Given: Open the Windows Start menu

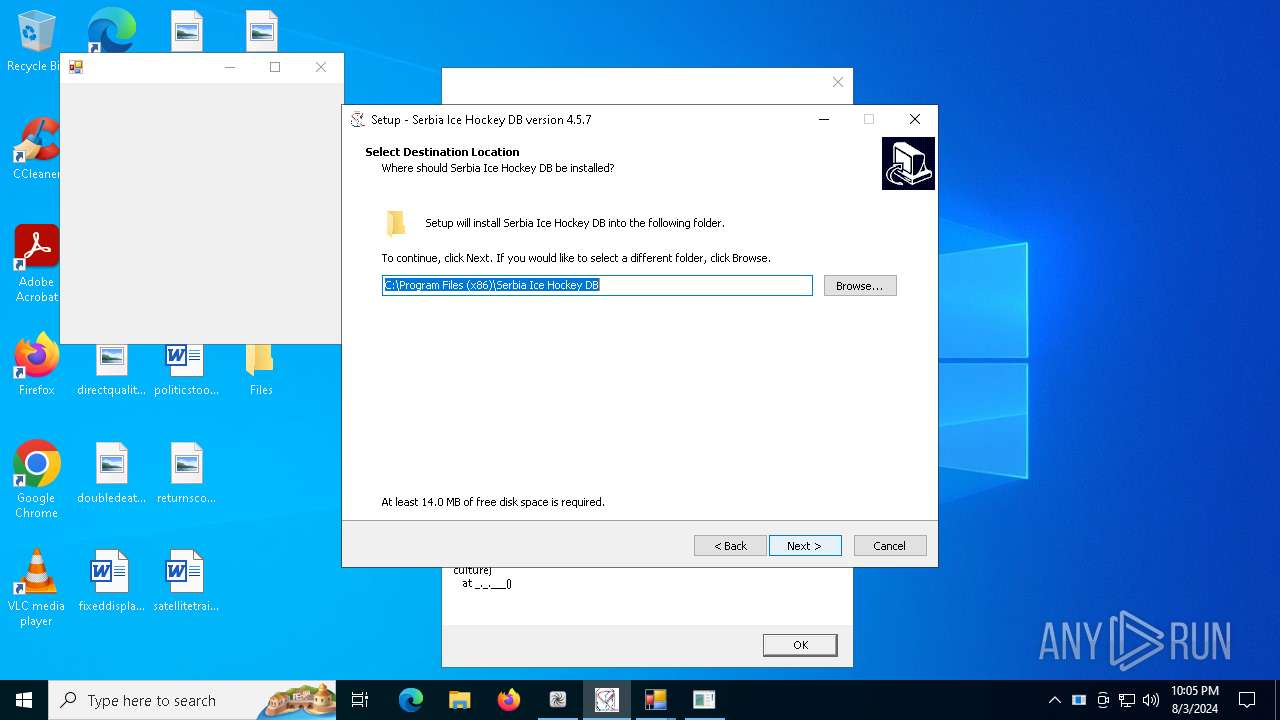Looking at the screenshot, I should 24,700.
